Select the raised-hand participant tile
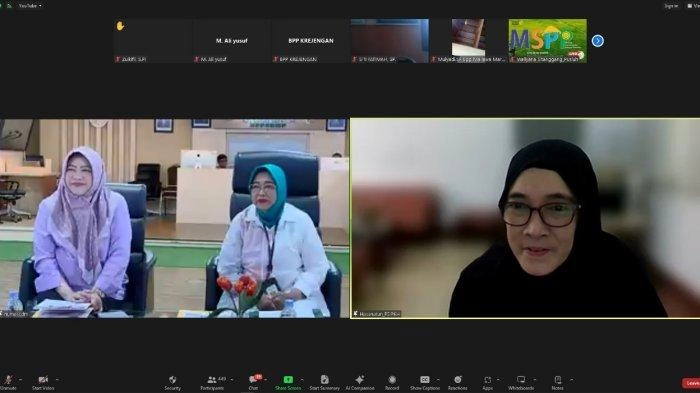The height and width of the screenshot is (393, 700). point(153,41)
